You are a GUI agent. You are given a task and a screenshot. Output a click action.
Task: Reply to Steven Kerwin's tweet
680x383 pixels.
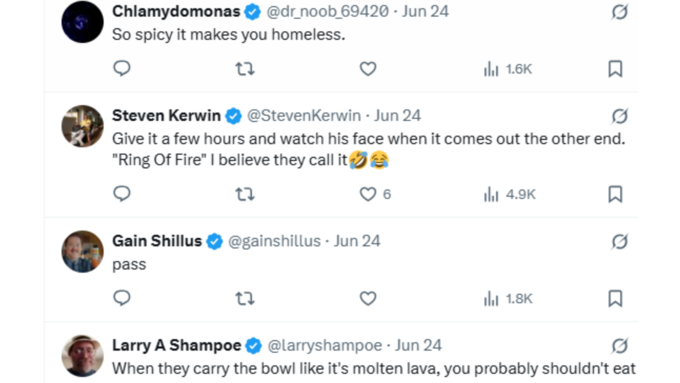pos(122,194)
